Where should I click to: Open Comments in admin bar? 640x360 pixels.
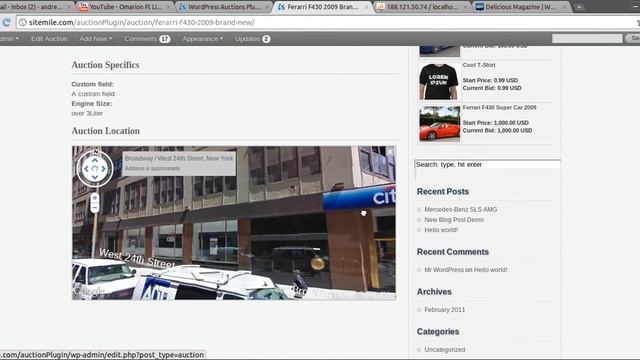tap(147, 39)
